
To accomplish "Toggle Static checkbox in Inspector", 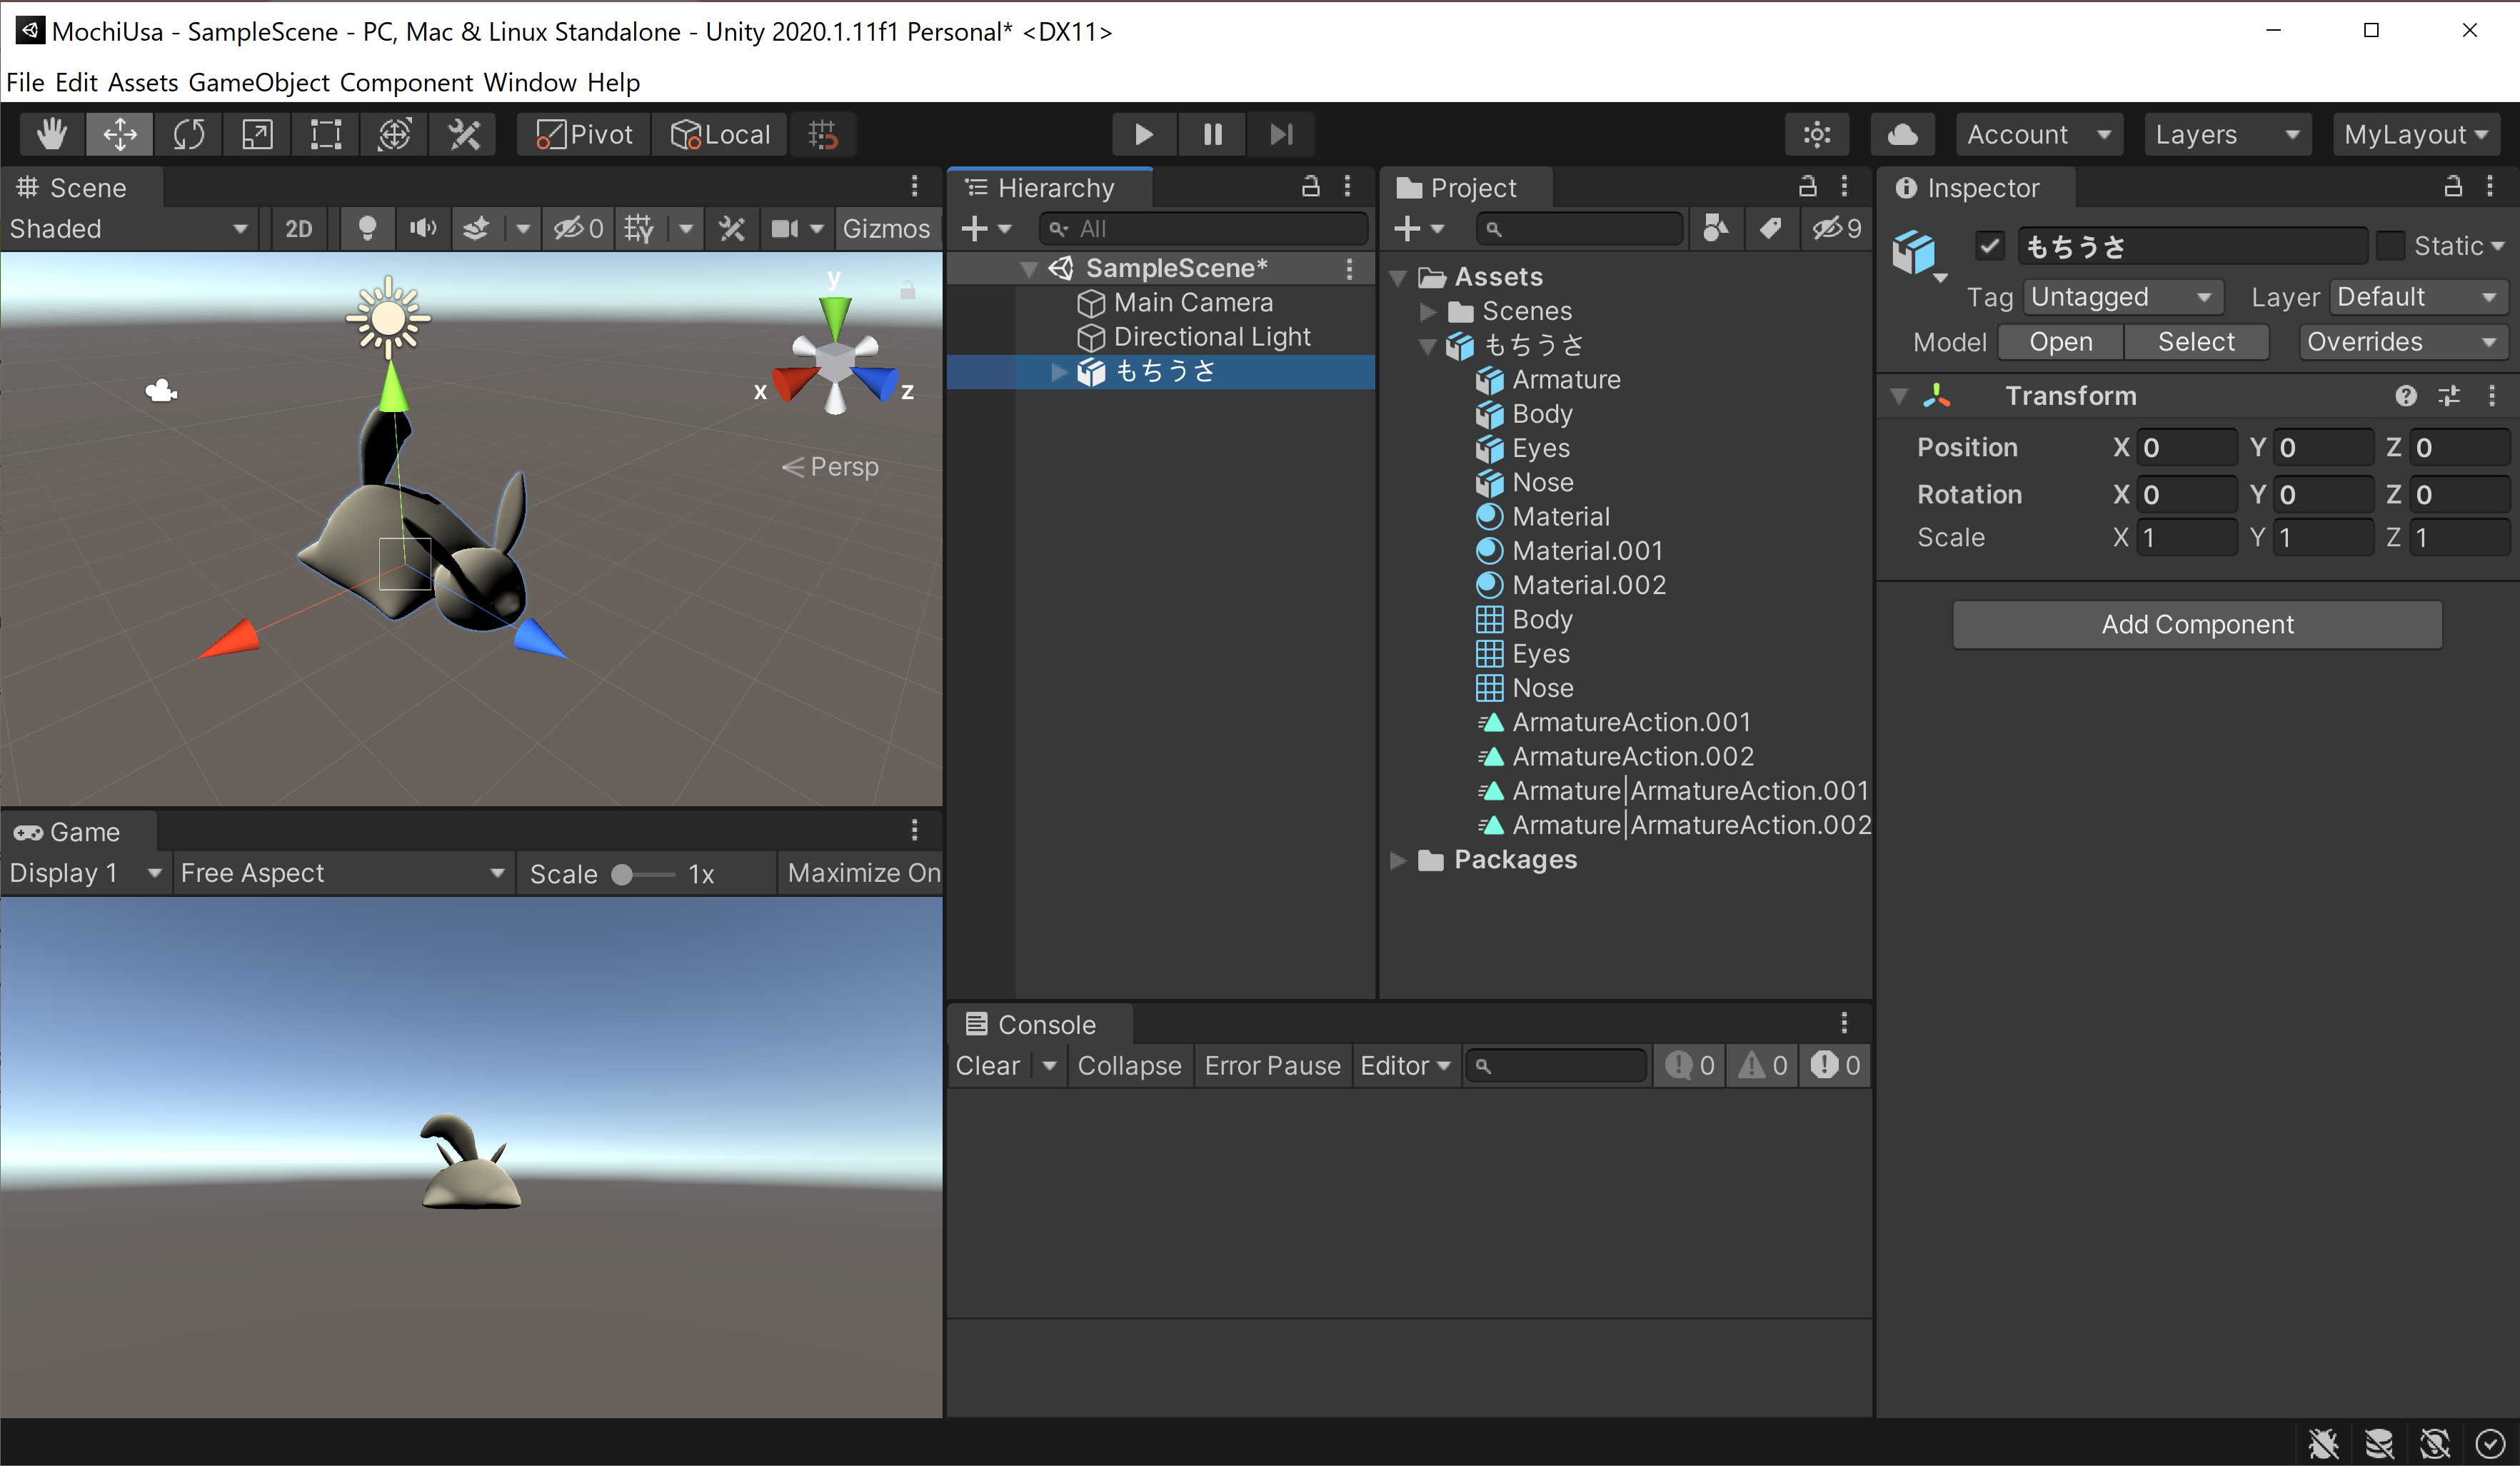I will 2390,246.
